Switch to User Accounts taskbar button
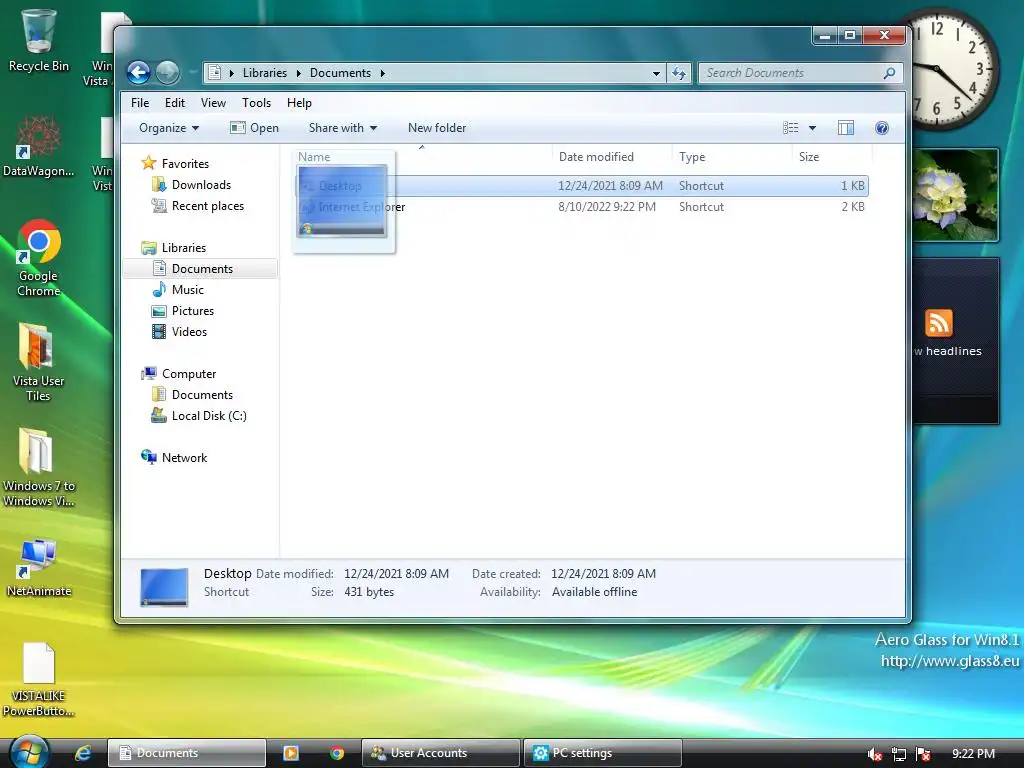This screenshot has height=768, width=1024. click(441, 753)
